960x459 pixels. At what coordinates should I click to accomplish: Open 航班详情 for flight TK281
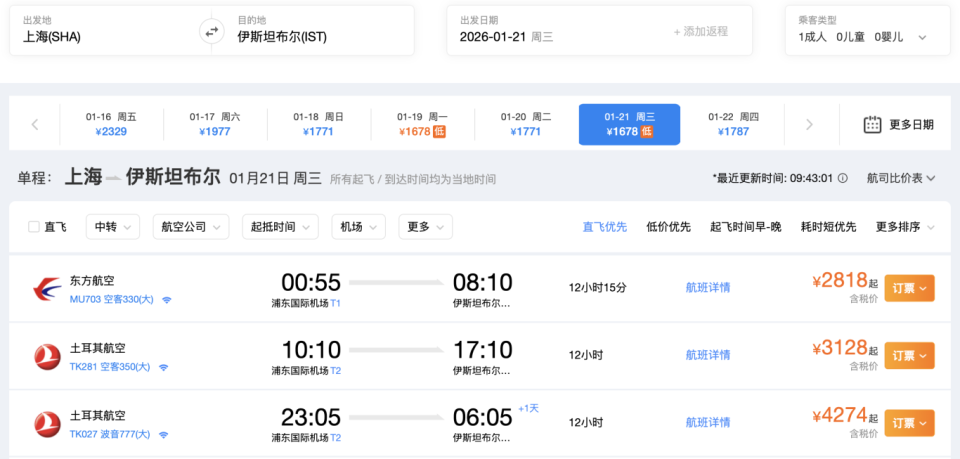pos(708,355)
